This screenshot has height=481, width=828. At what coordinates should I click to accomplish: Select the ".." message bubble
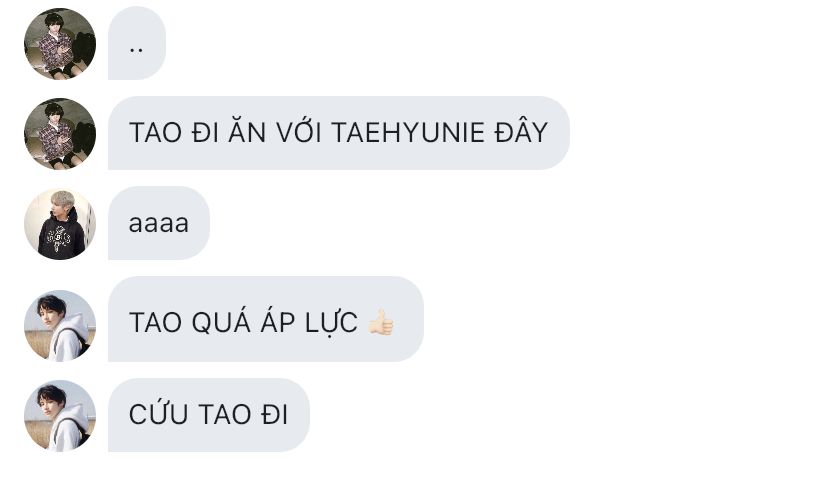[137, 43]
